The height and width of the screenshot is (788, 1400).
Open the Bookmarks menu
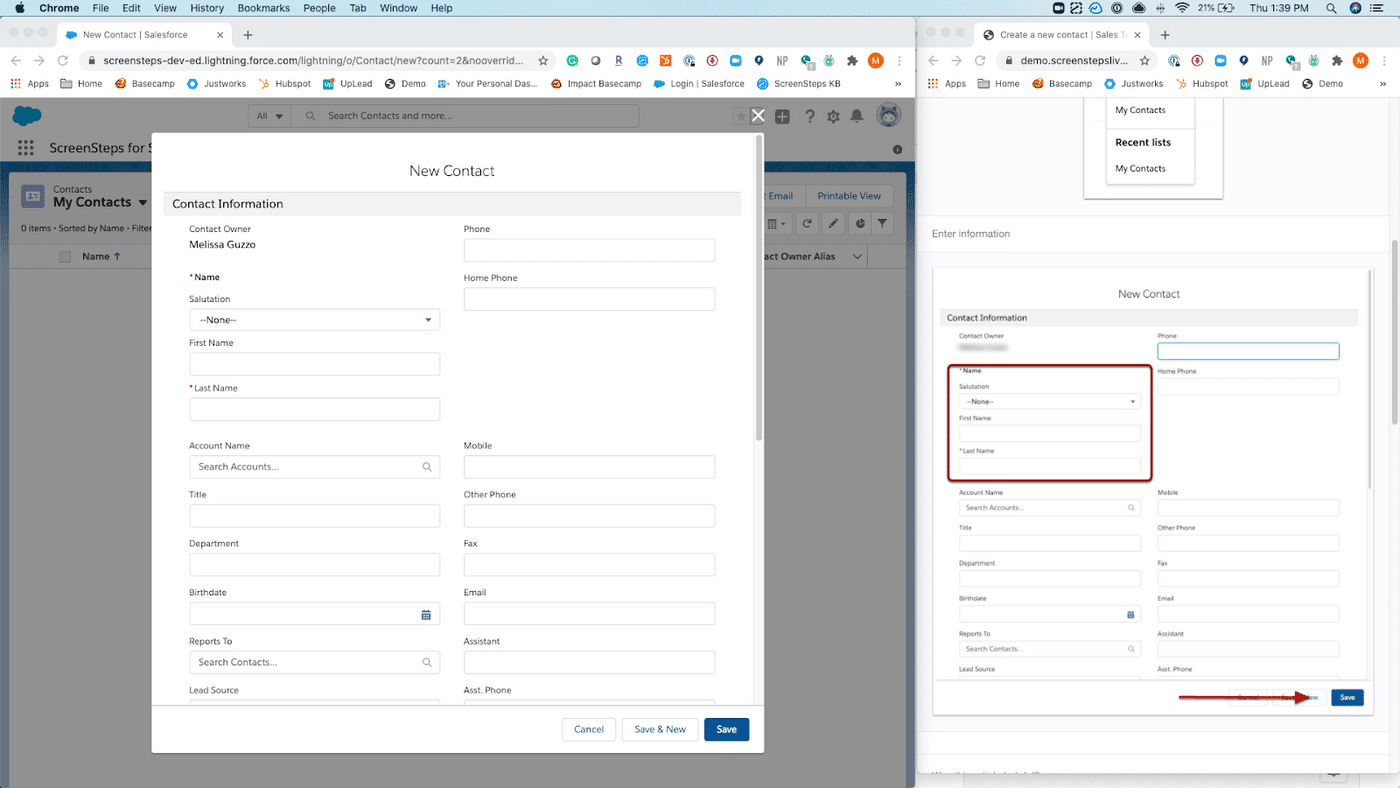pos(264,8)
